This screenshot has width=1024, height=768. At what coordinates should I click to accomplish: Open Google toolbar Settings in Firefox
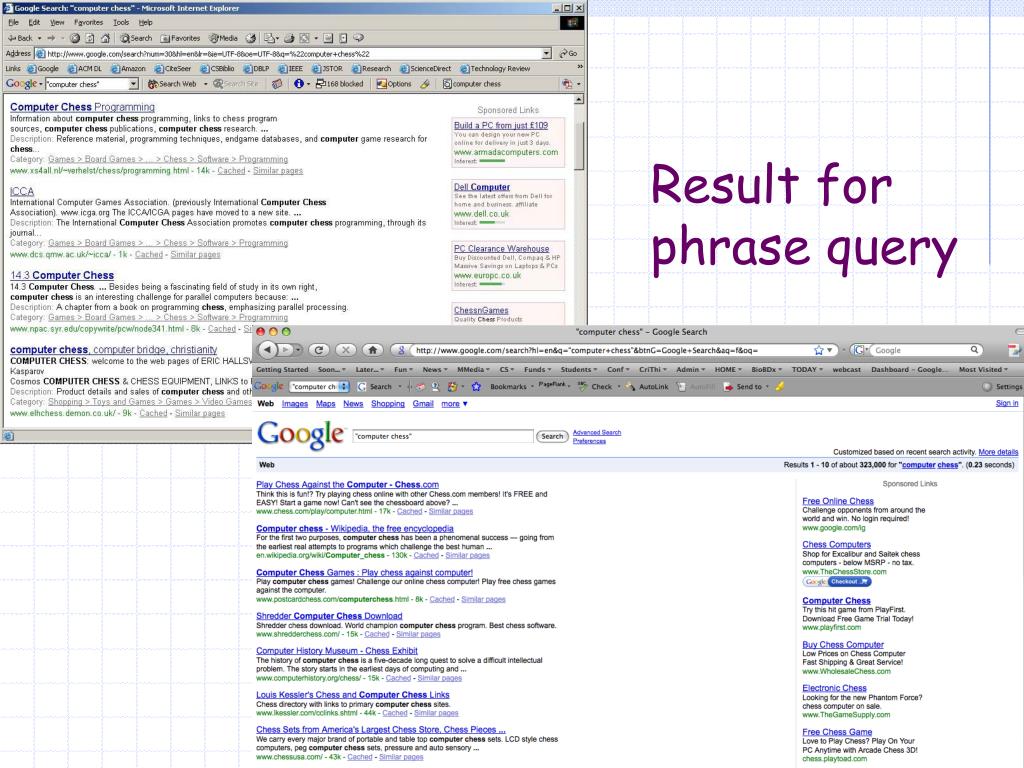[1002, 387]
